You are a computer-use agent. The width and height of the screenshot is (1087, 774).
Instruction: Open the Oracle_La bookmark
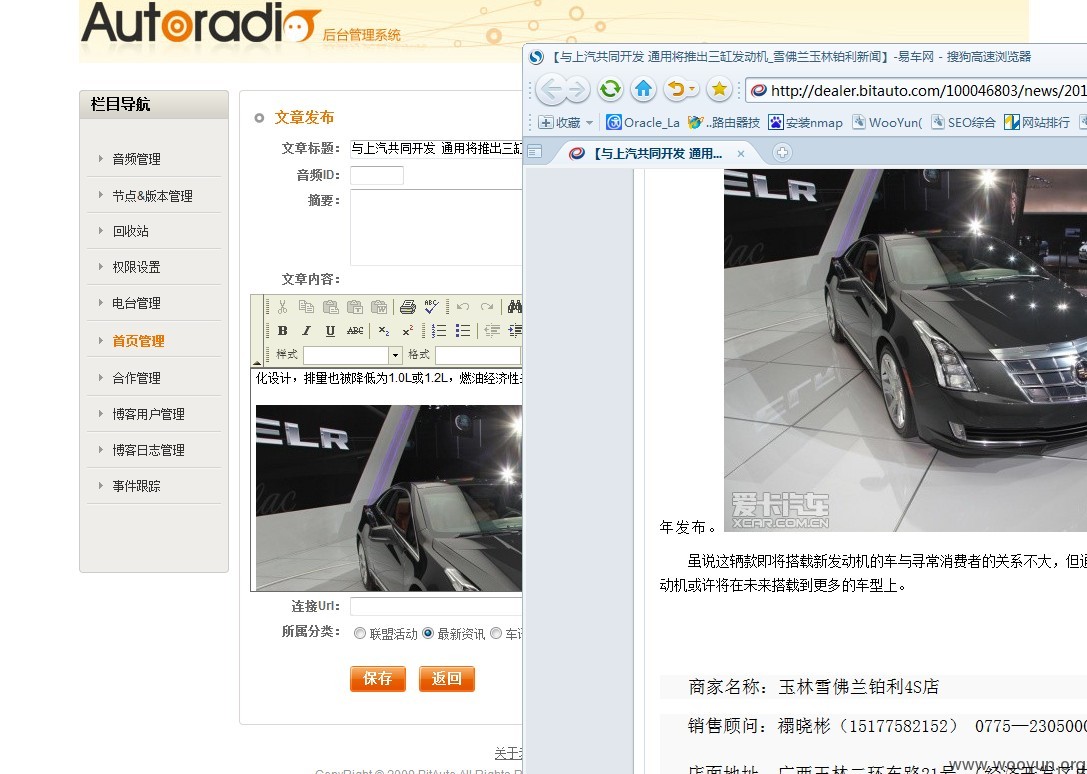[643, 123]
